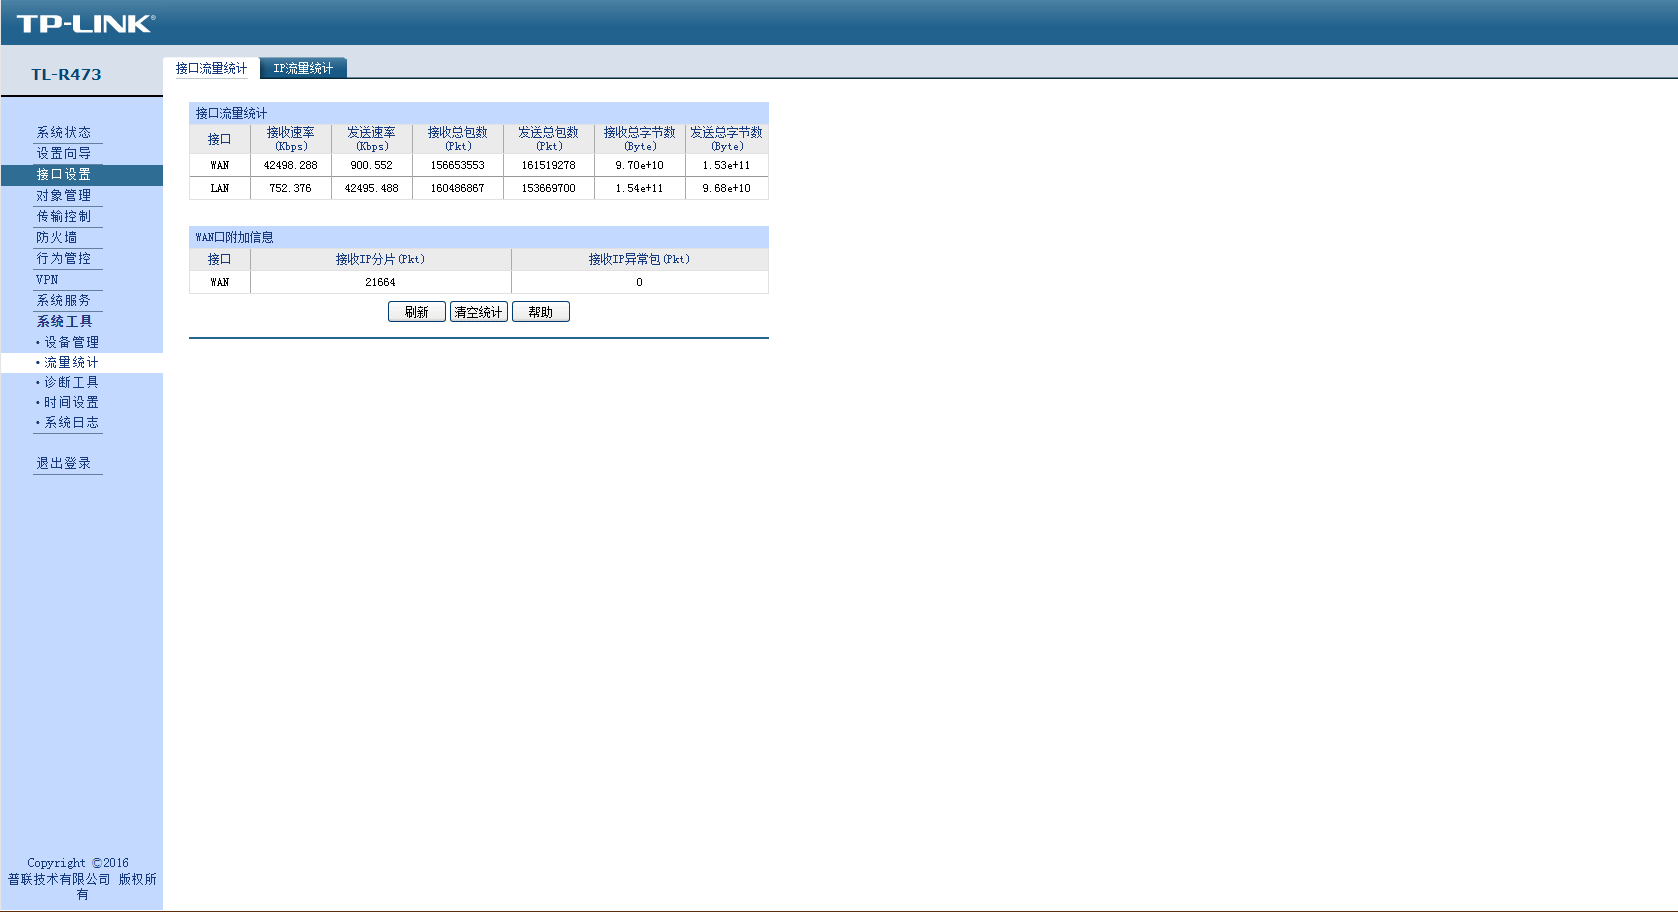Open the 诊断工具 submenu item
The height and width of the screenshot is (912, 1678).
click(x=71, y=382)
